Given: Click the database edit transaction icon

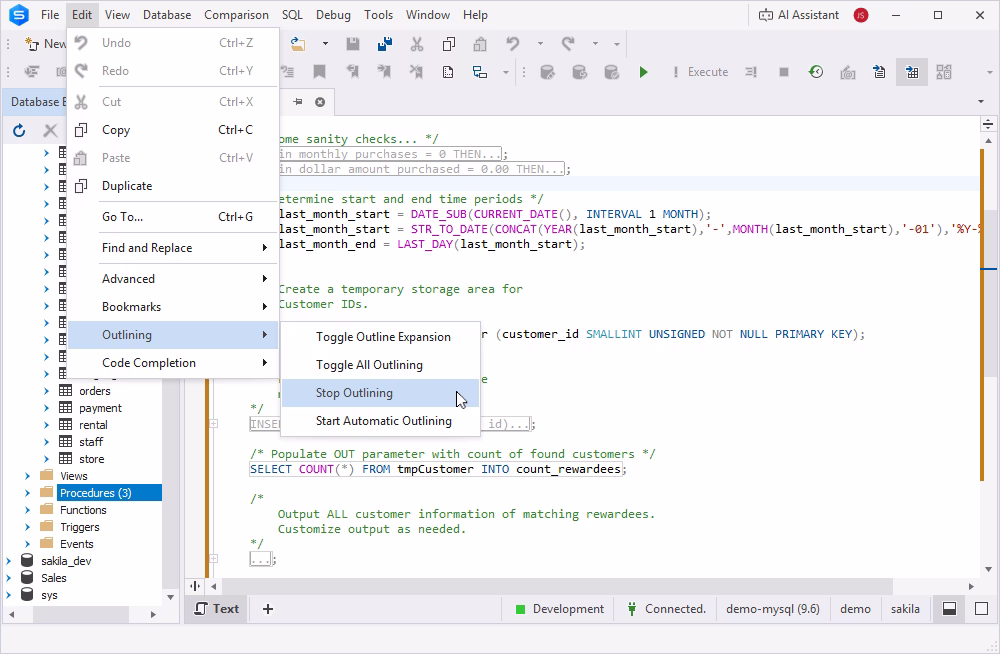Looking at the screenshot, I should 547,72.
